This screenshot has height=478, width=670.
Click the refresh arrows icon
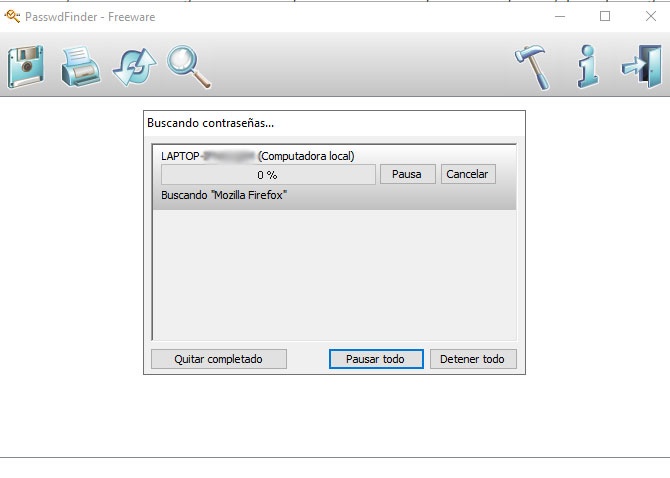(x=135, y=67)
